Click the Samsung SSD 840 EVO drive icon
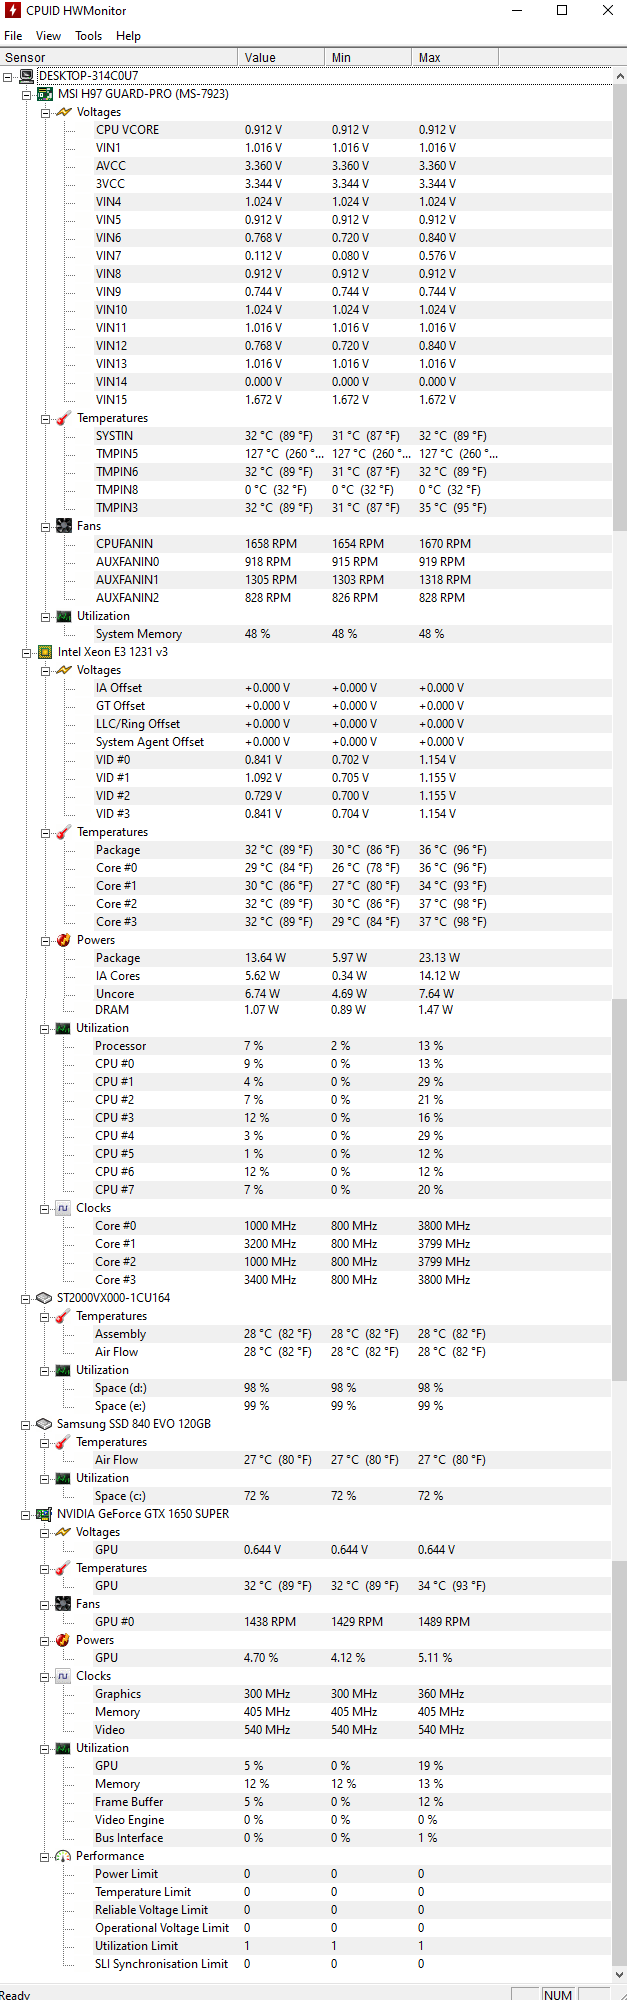627x2000 pixels. [x=44, y=1424]
